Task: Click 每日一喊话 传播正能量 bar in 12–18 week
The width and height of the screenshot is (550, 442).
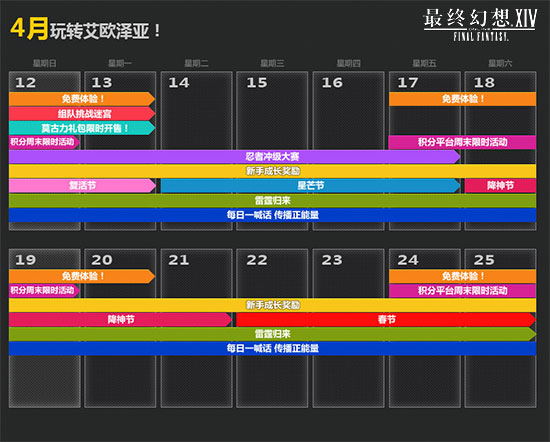Action: pos(273,215)
